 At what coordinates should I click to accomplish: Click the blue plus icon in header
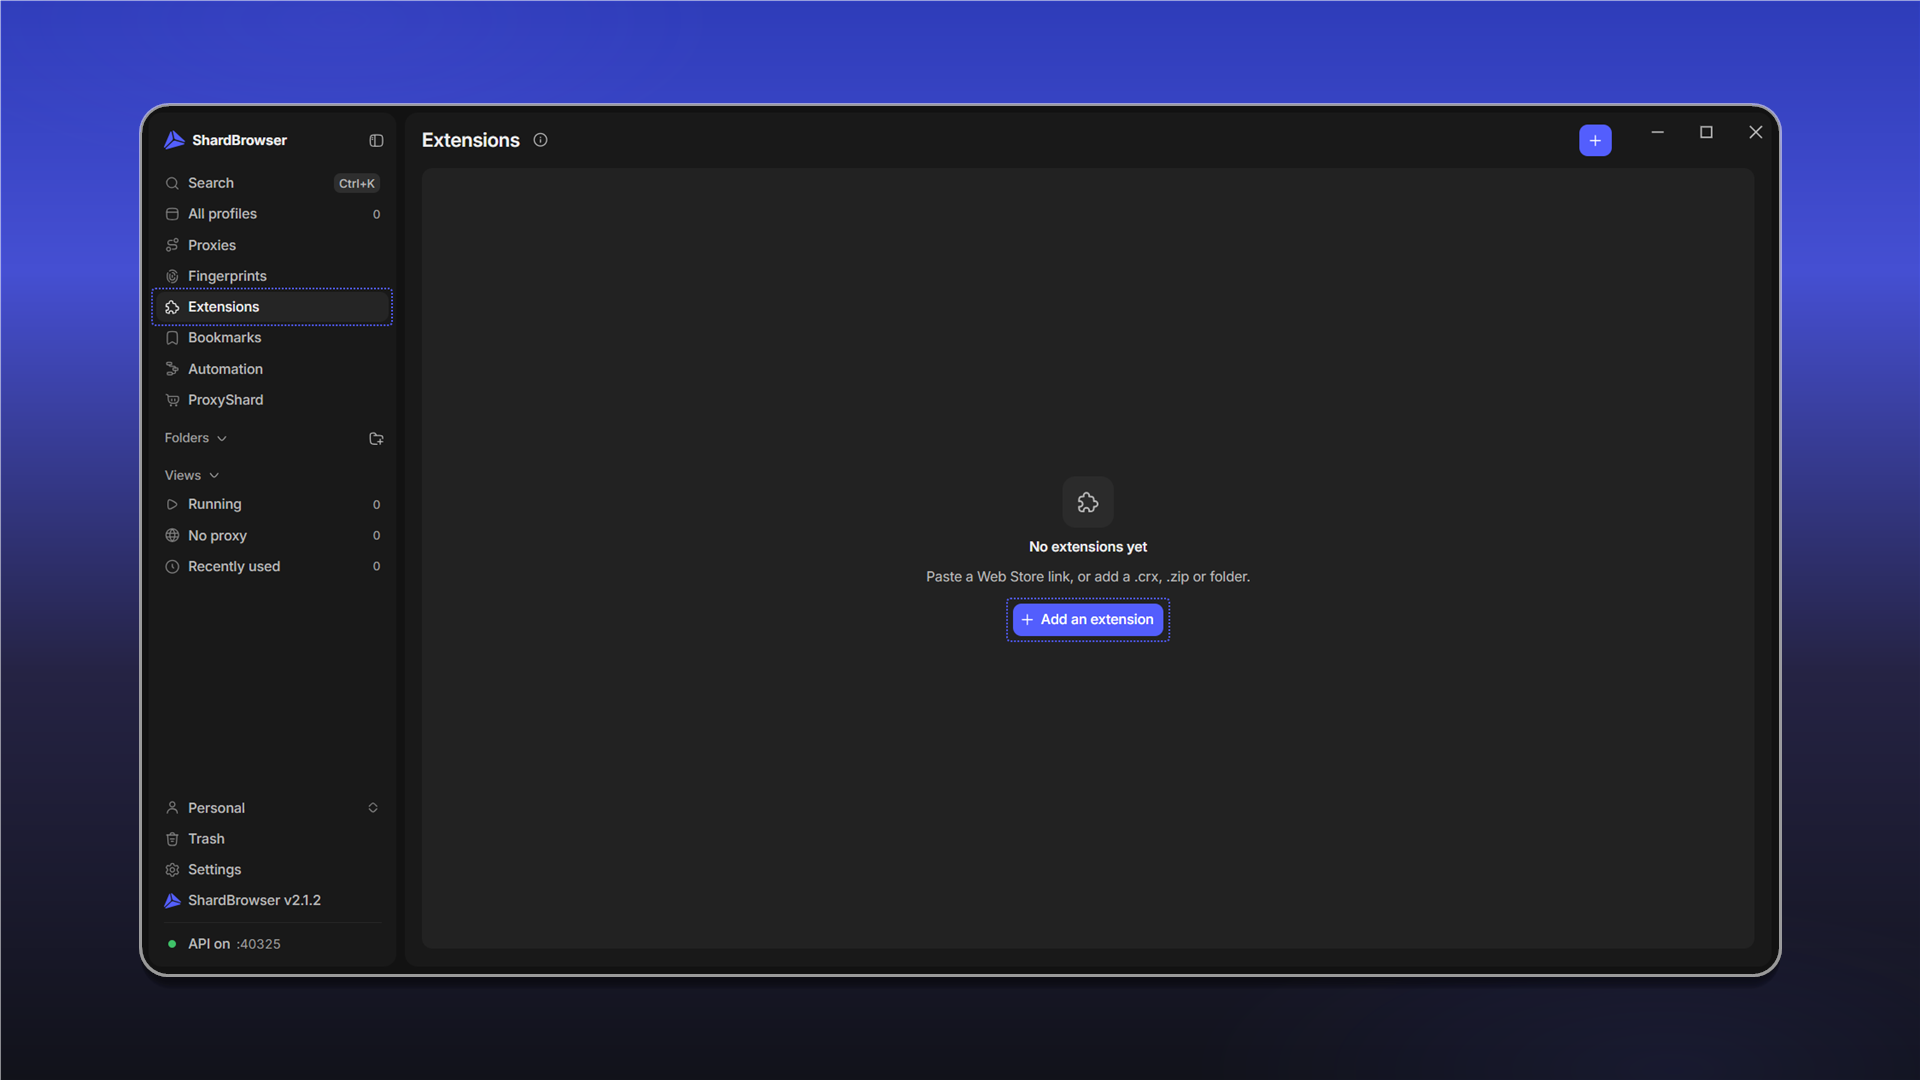(x=1595, y=140)
